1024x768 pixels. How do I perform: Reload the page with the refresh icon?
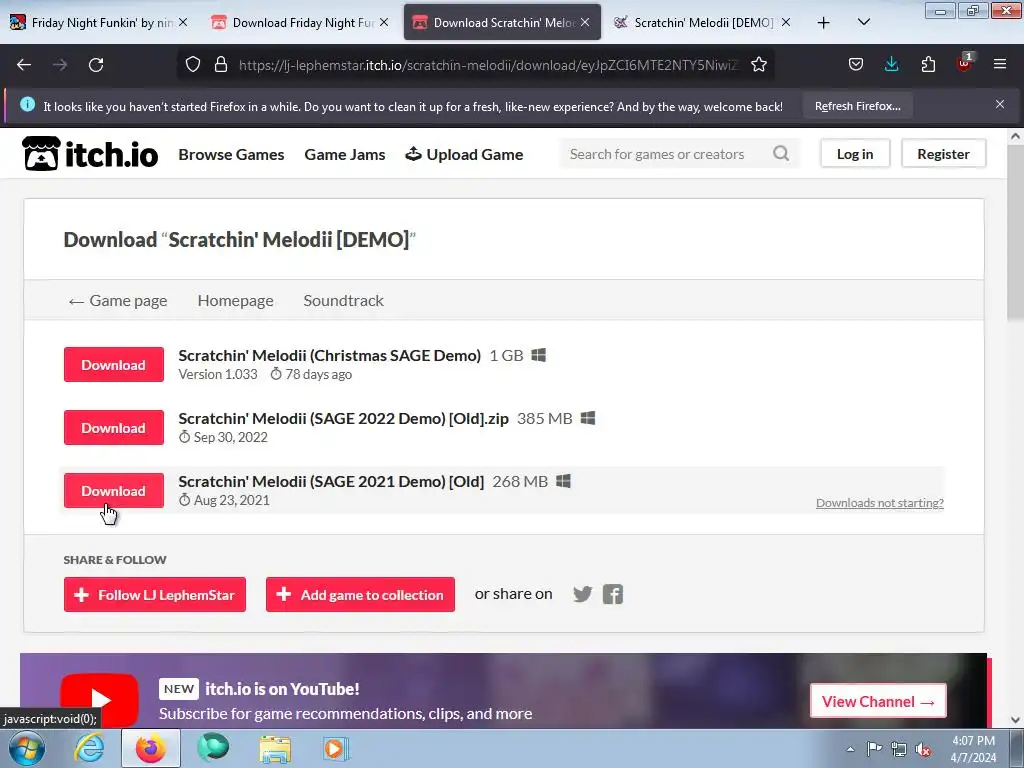pyautogui.click(x=96, y=65)
